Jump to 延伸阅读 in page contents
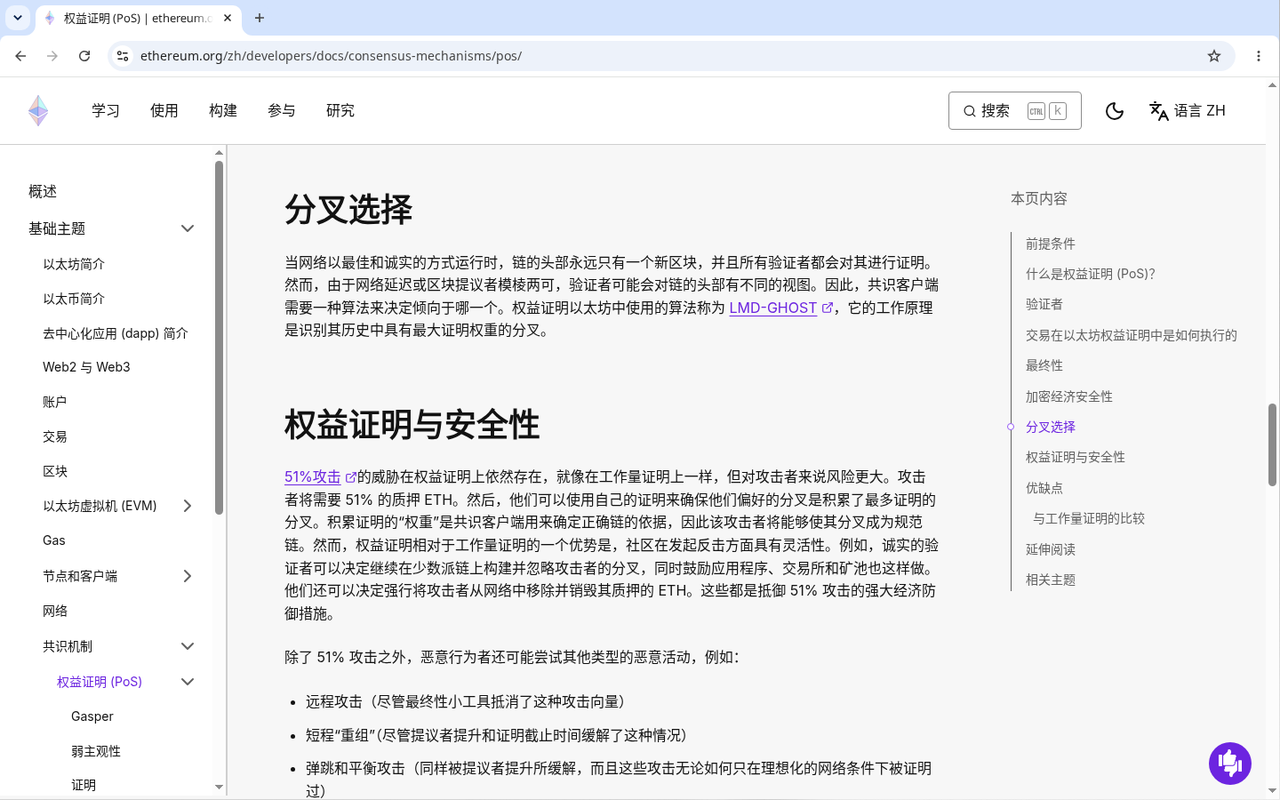This screenshot has width=1280, height=800. tap(1050, 549)
